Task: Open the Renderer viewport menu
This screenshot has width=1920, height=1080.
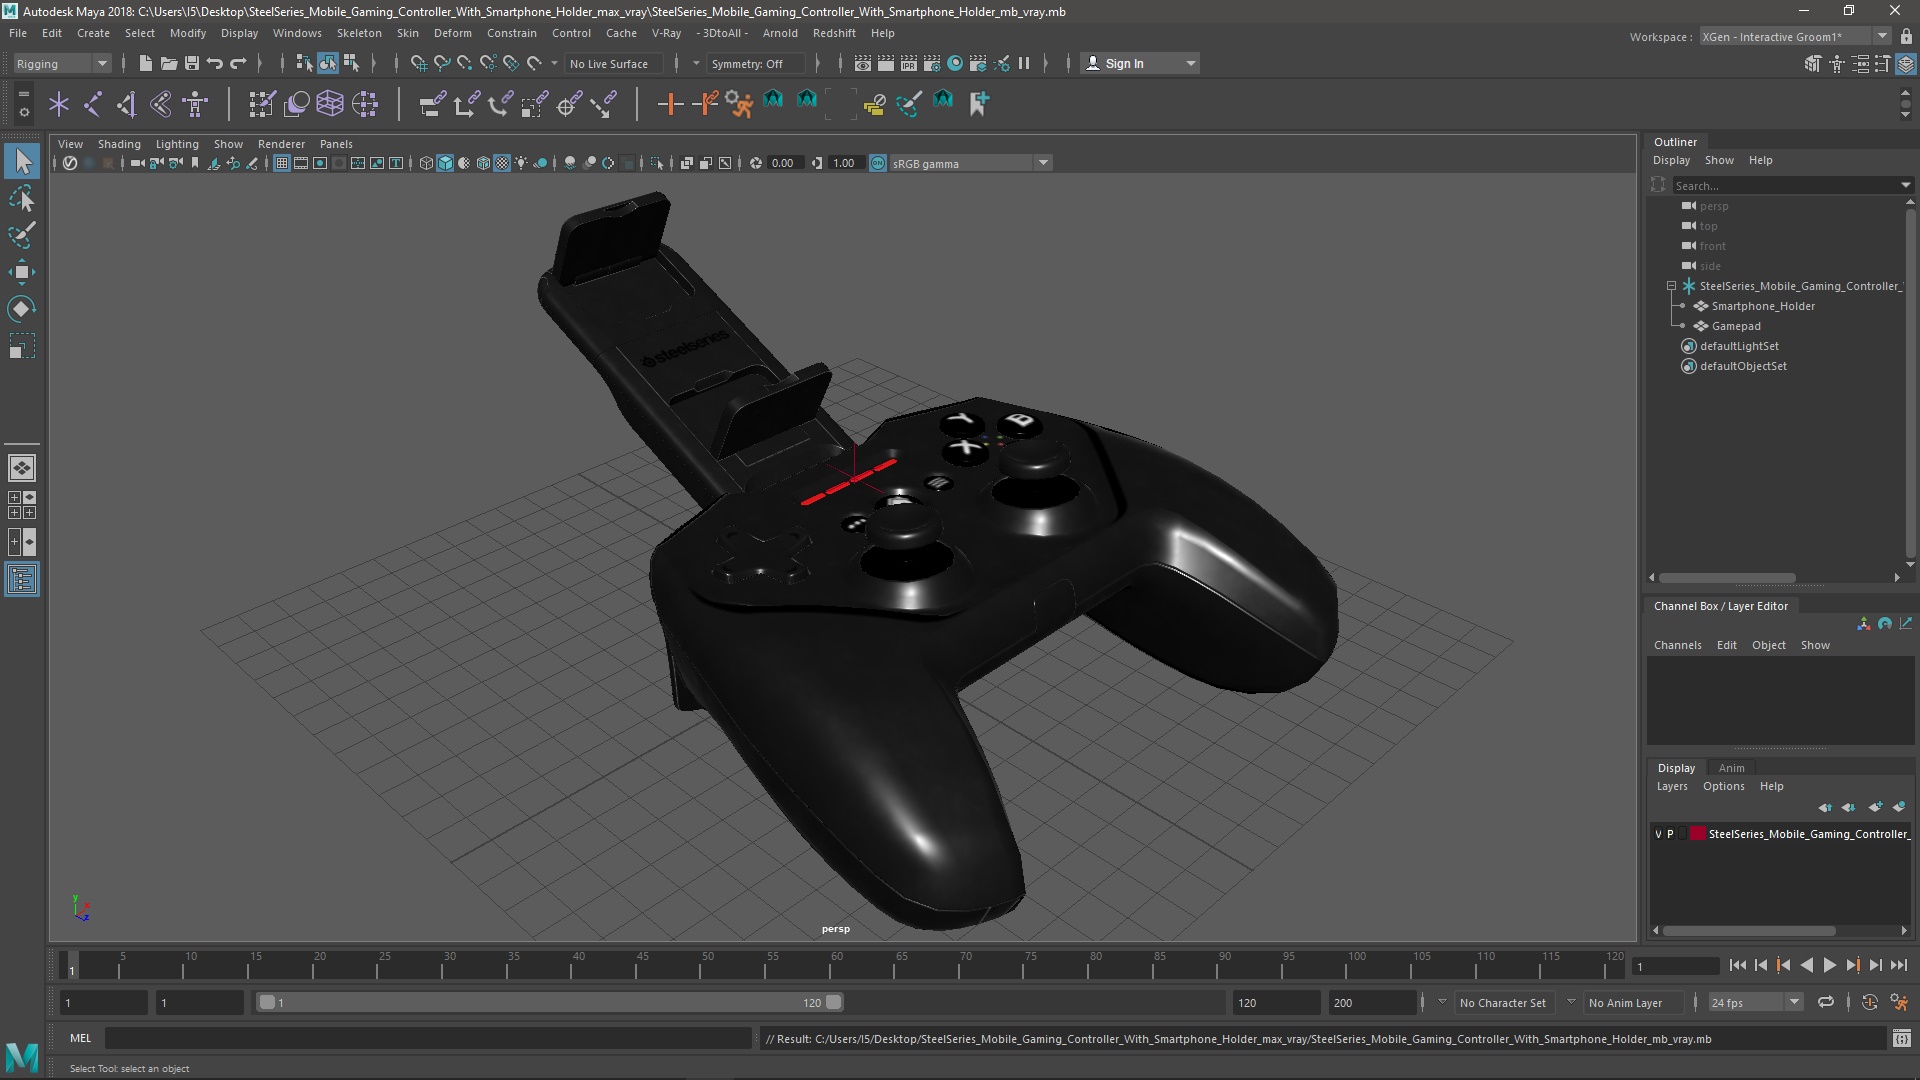Action: [x=281, y=144]
